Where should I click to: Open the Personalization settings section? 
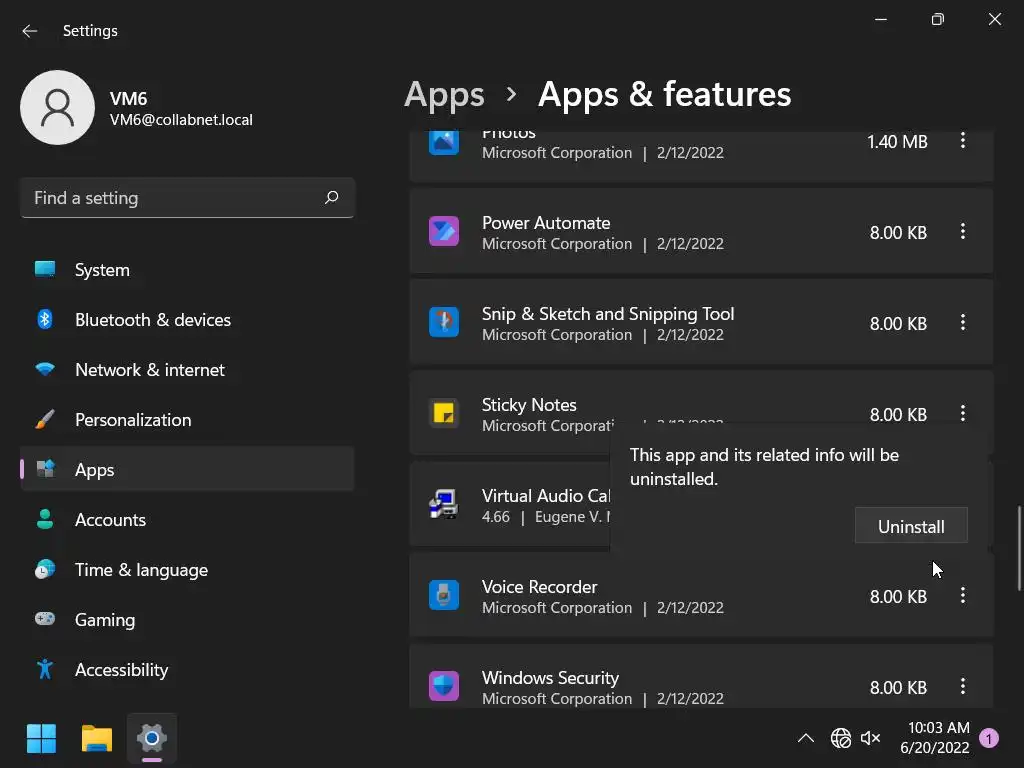(x=132, y=420)
